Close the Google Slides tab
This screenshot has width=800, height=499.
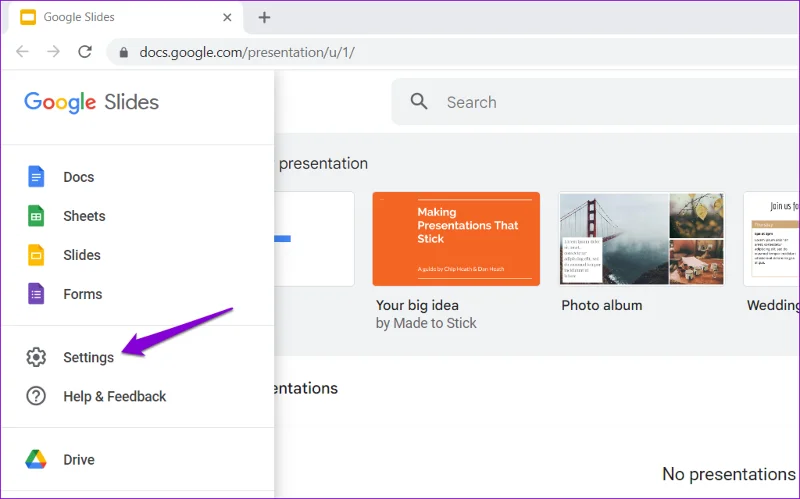coord(227,17)
